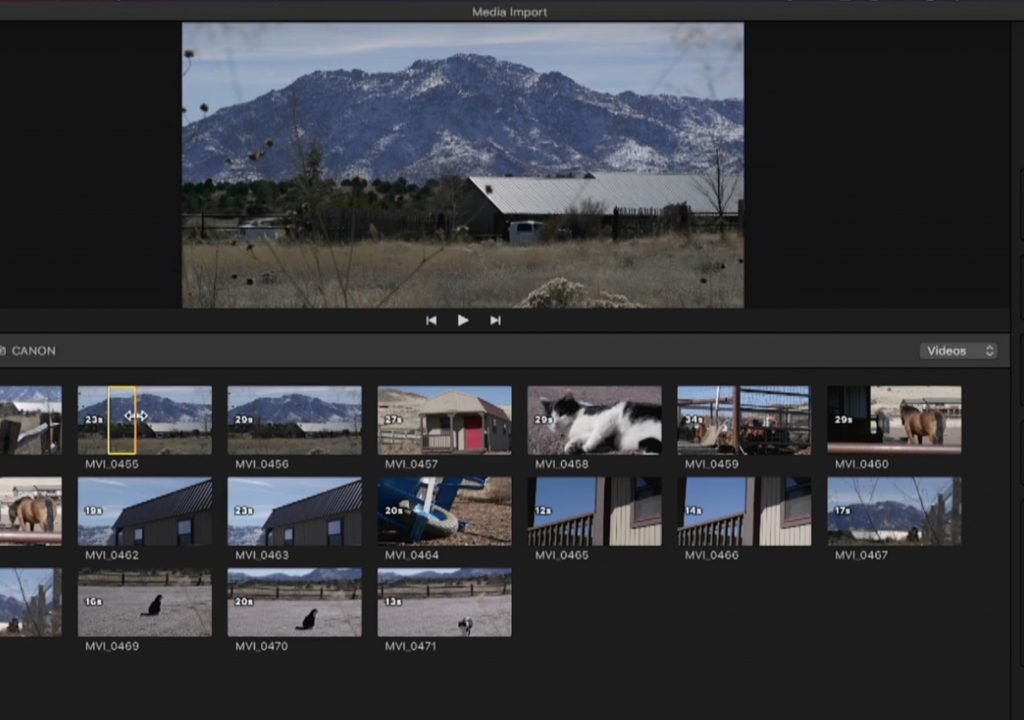Select MVI_0459 corral clip thumbnail
1024x720 pixels.
[x=744, y=419]
